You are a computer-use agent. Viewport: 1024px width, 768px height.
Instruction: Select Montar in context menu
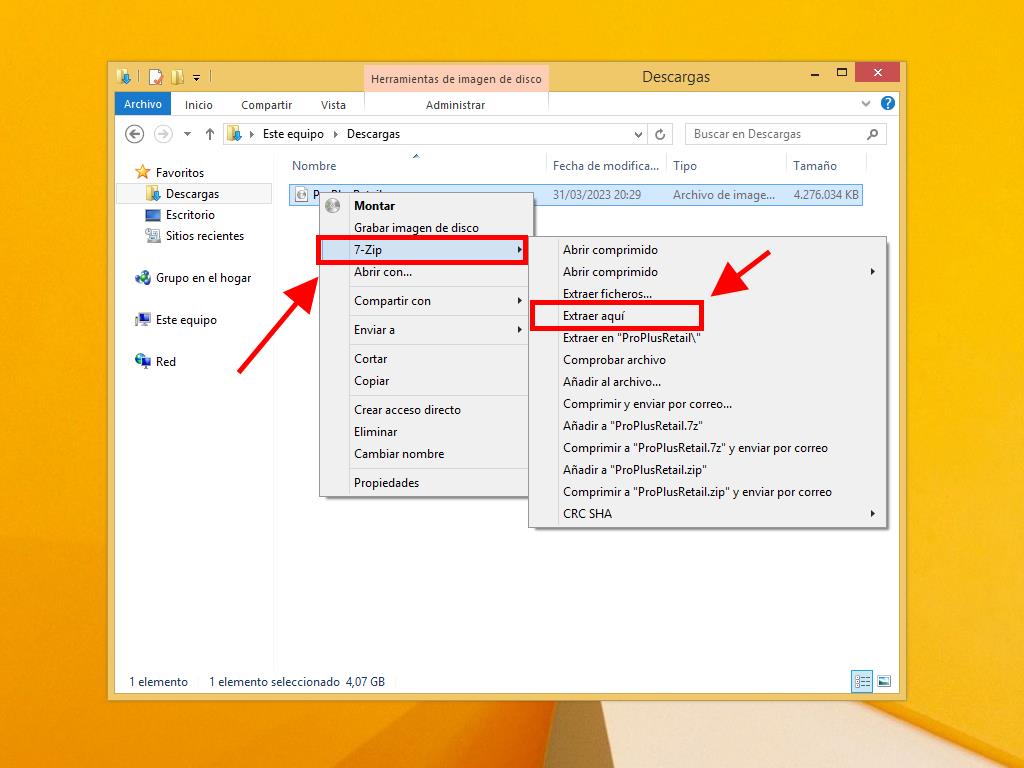coord(374,206)
